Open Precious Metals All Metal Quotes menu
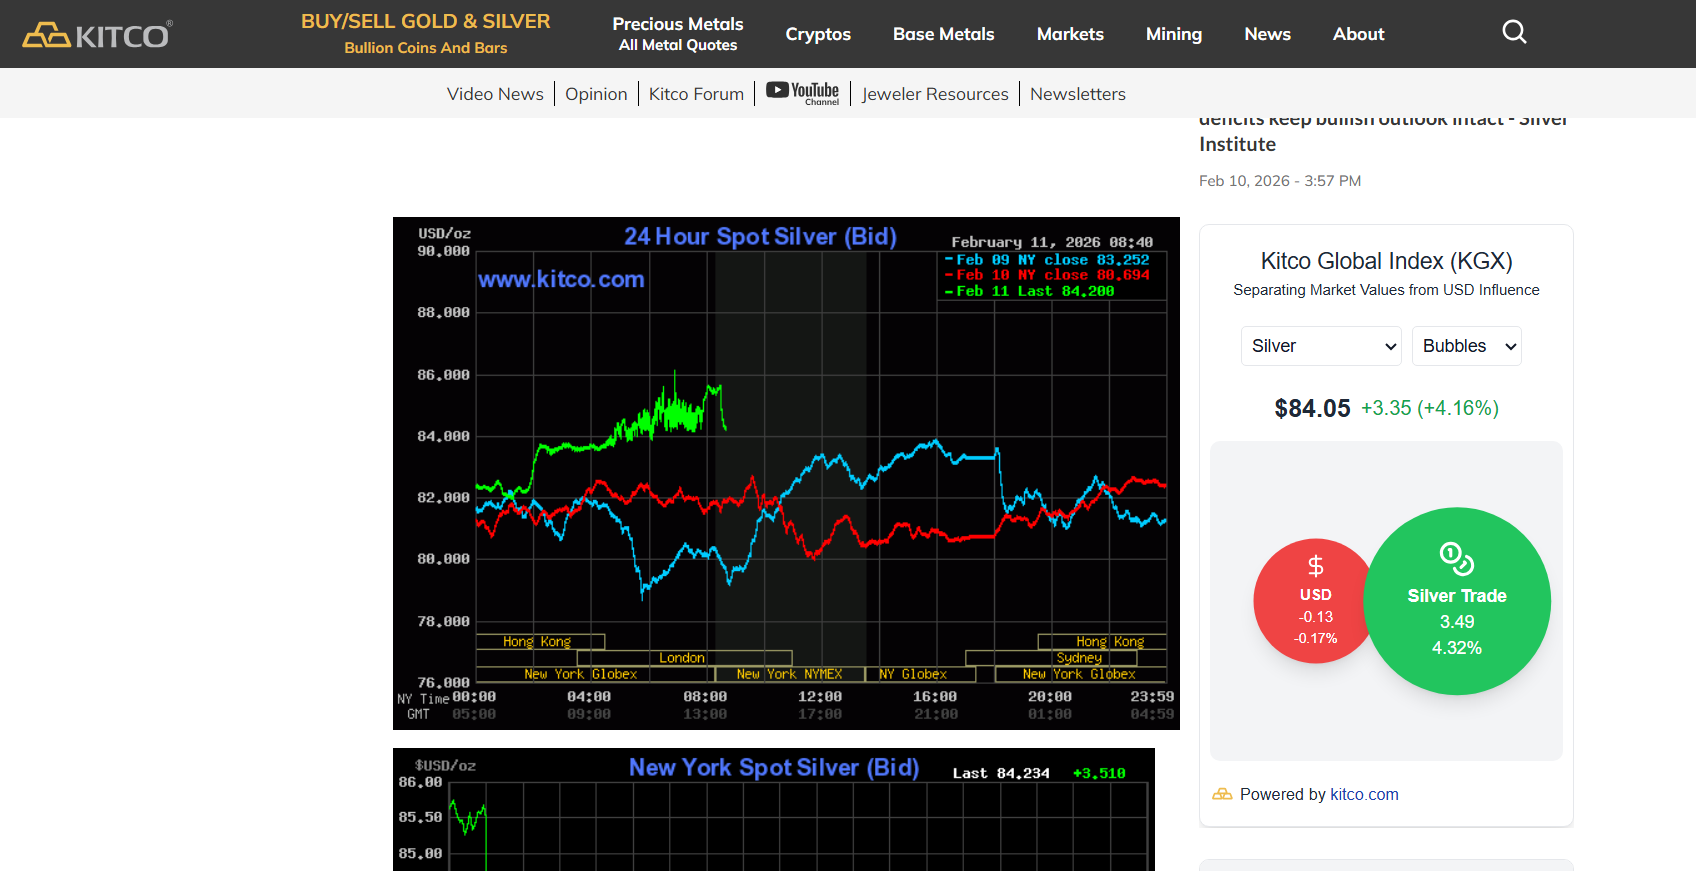 pyautogui.click(x=678, y=34)
